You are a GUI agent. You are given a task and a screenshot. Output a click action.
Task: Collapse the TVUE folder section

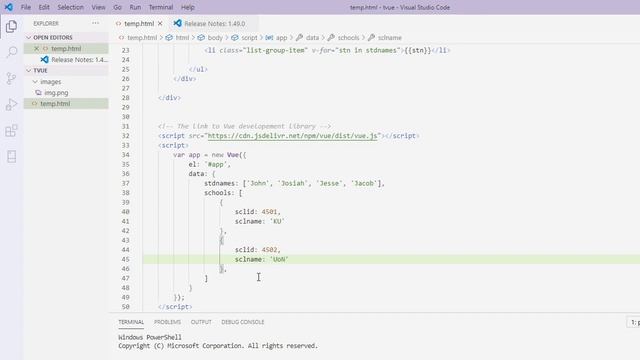pyautogui.click(x=29, y=71)
